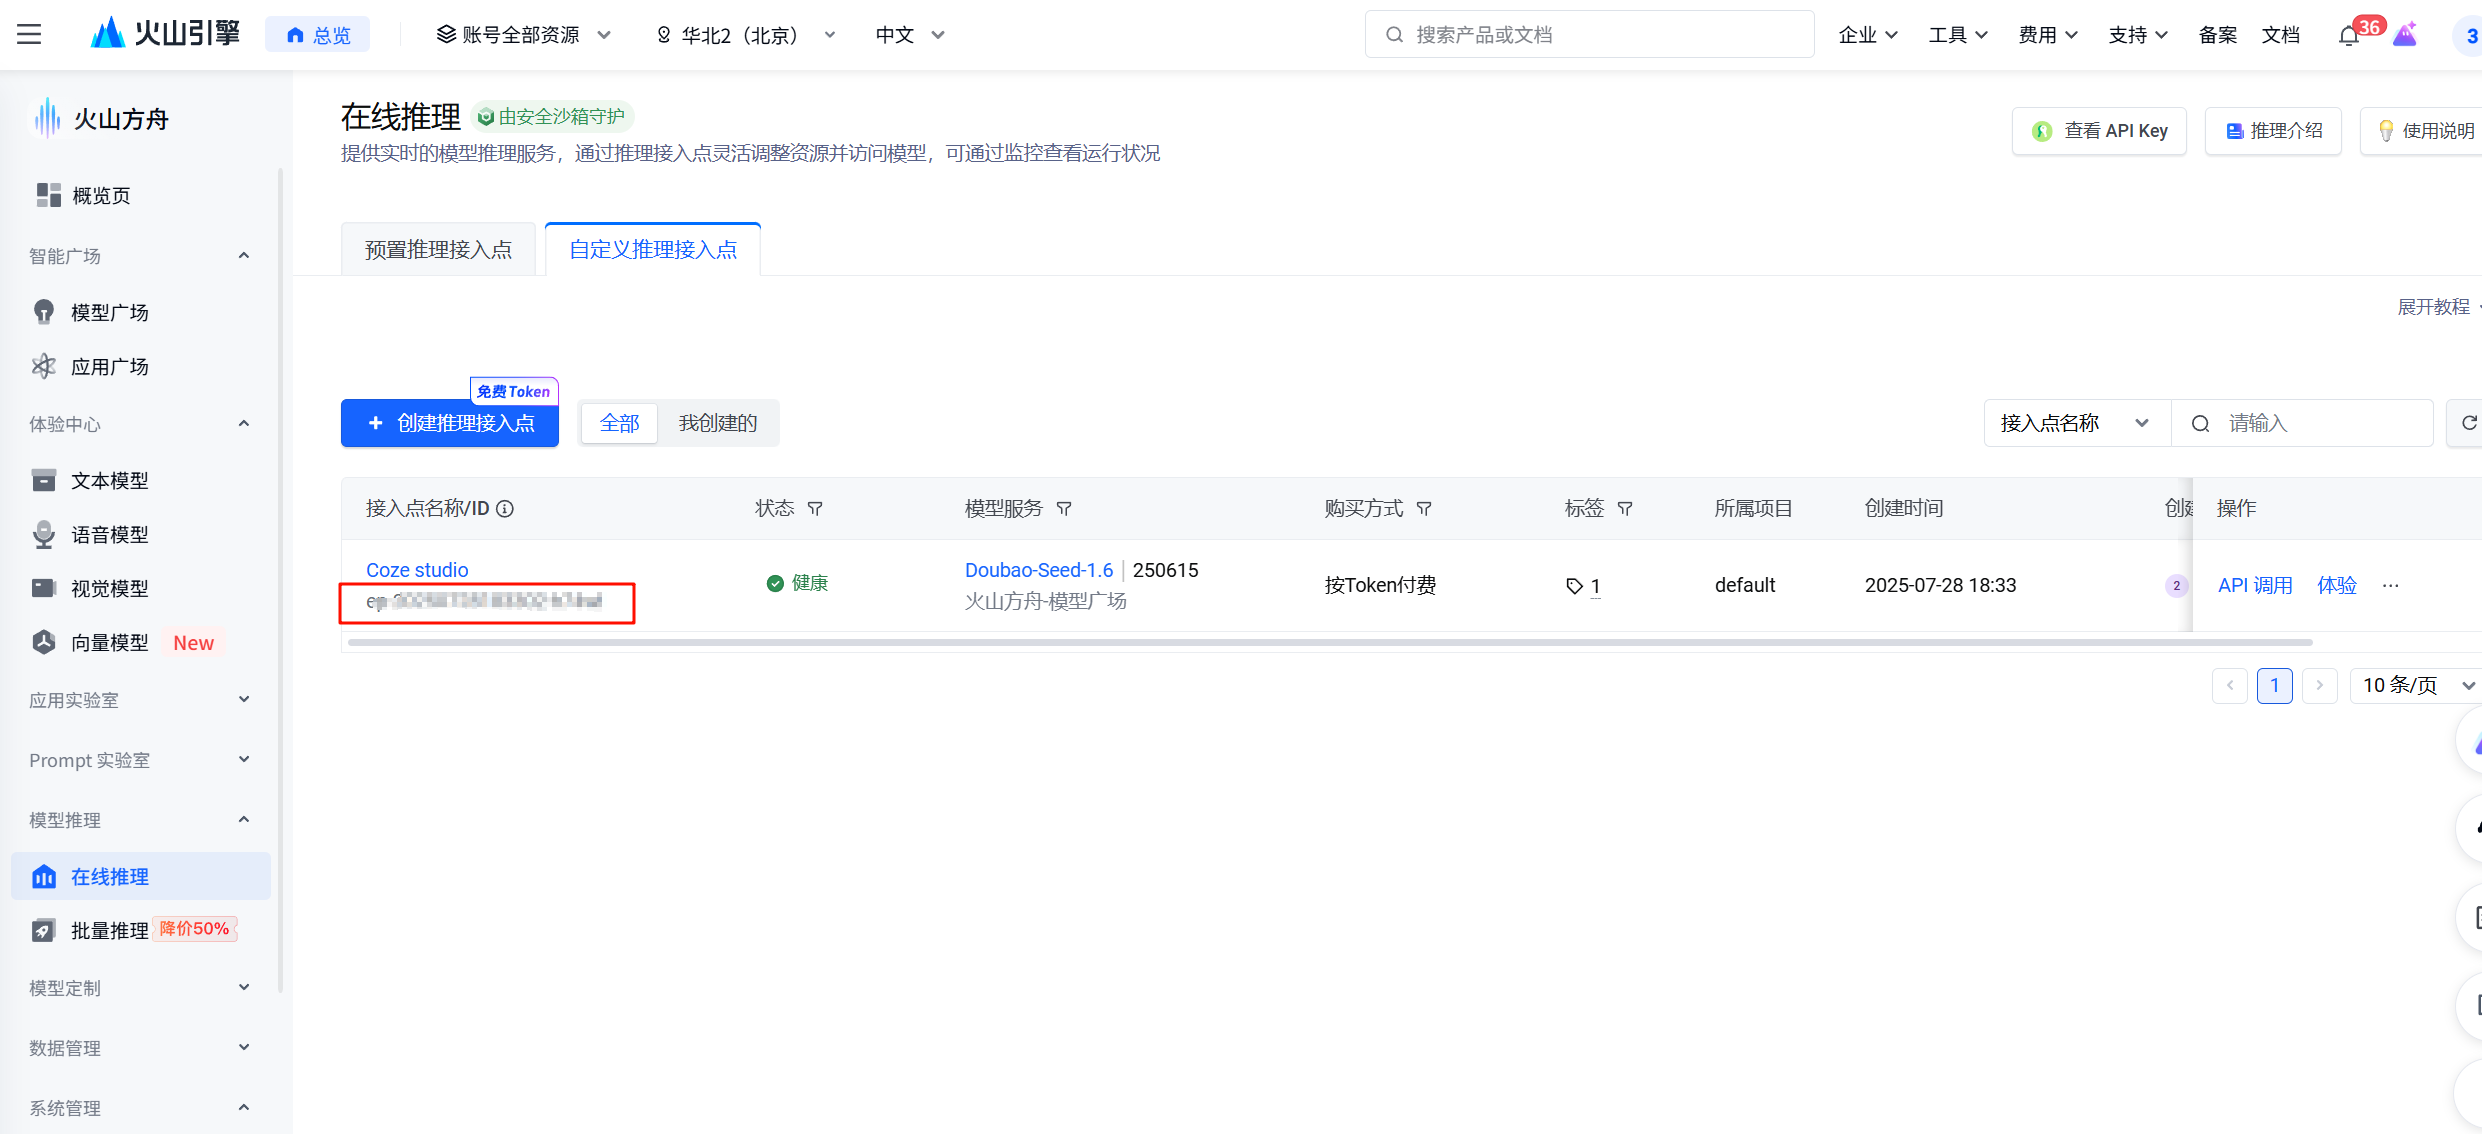Open the hamburger navigation menu
This screenshot has width=2482, height=1134.
(27, 34)
